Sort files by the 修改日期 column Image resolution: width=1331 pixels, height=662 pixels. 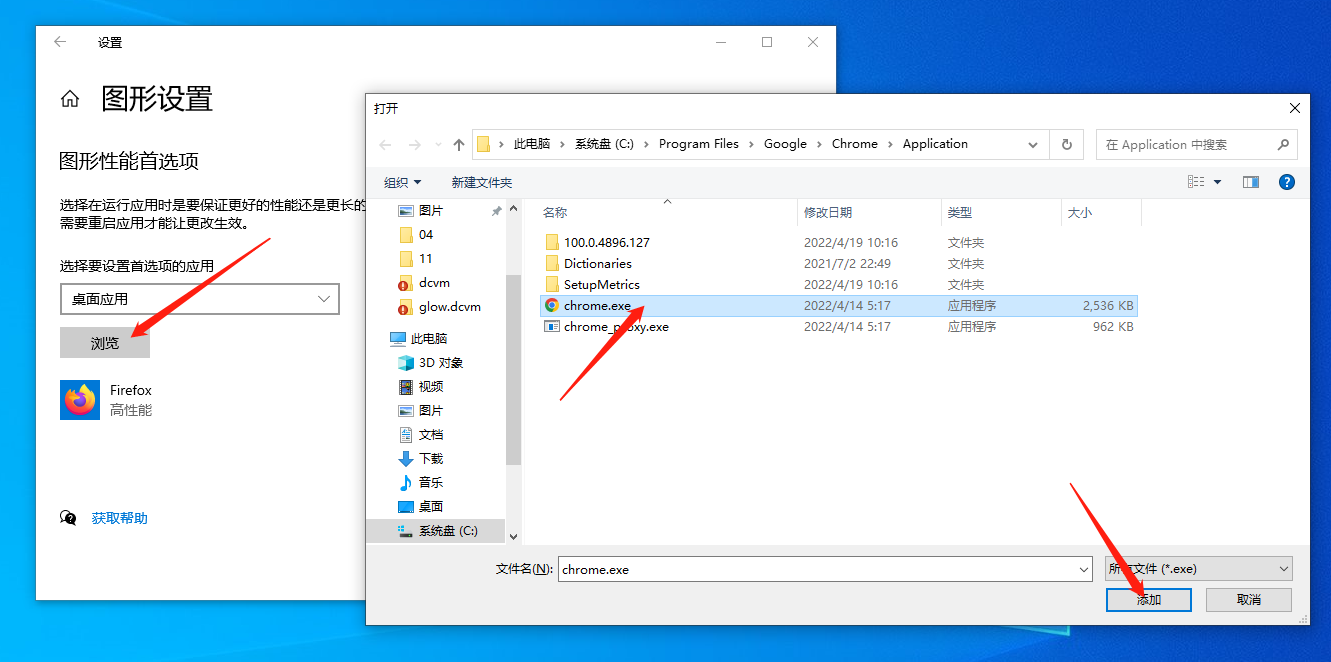828,213
